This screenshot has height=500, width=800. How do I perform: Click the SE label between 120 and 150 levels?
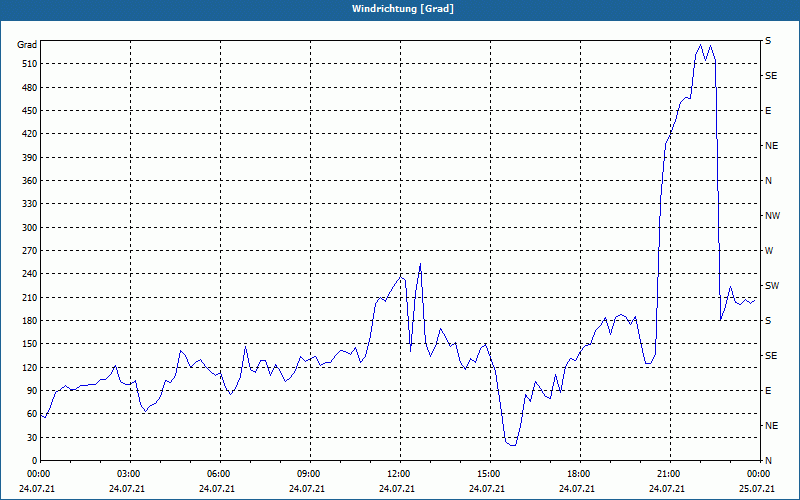pyautogui.click(x=771, y=356)
